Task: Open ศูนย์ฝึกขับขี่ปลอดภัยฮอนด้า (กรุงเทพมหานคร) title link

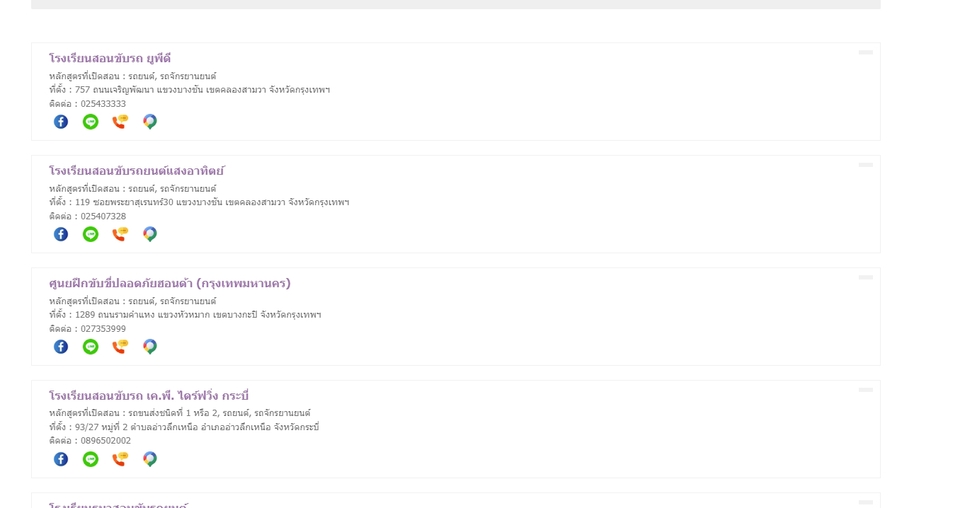Action: (170, 283)
